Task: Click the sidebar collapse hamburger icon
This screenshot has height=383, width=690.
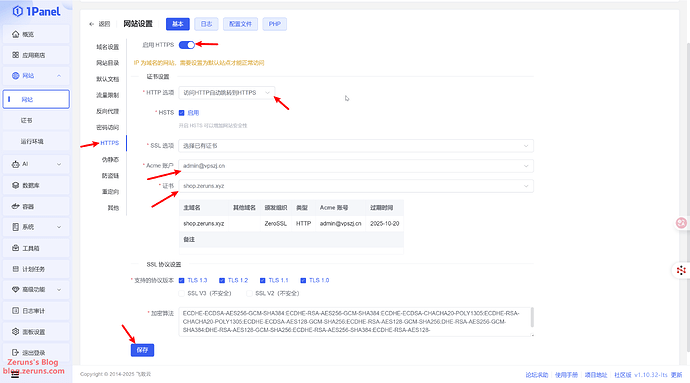Action: 15,375
